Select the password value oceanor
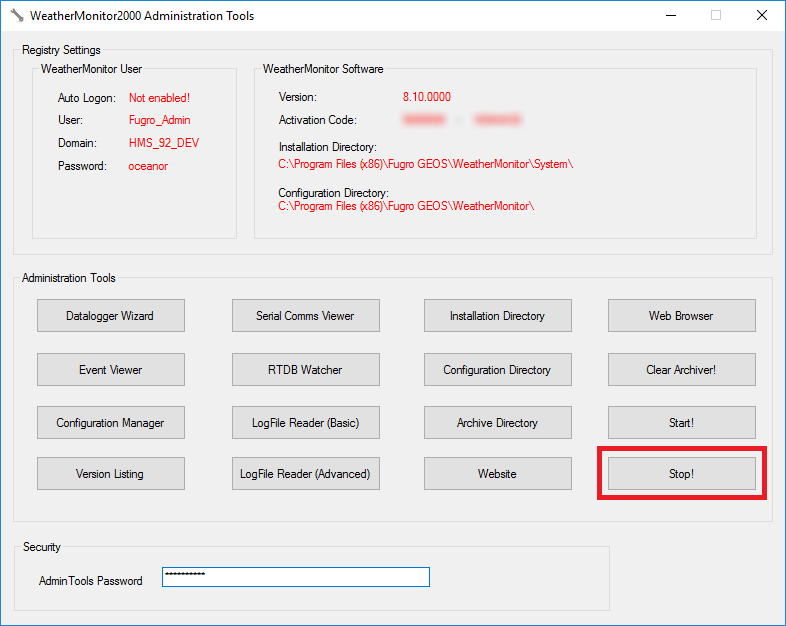 pos(148,166)
